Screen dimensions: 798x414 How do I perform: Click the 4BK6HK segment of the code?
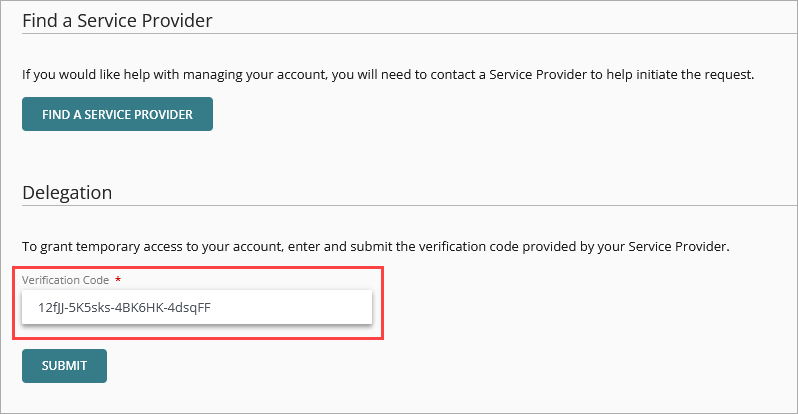(141, 307)
